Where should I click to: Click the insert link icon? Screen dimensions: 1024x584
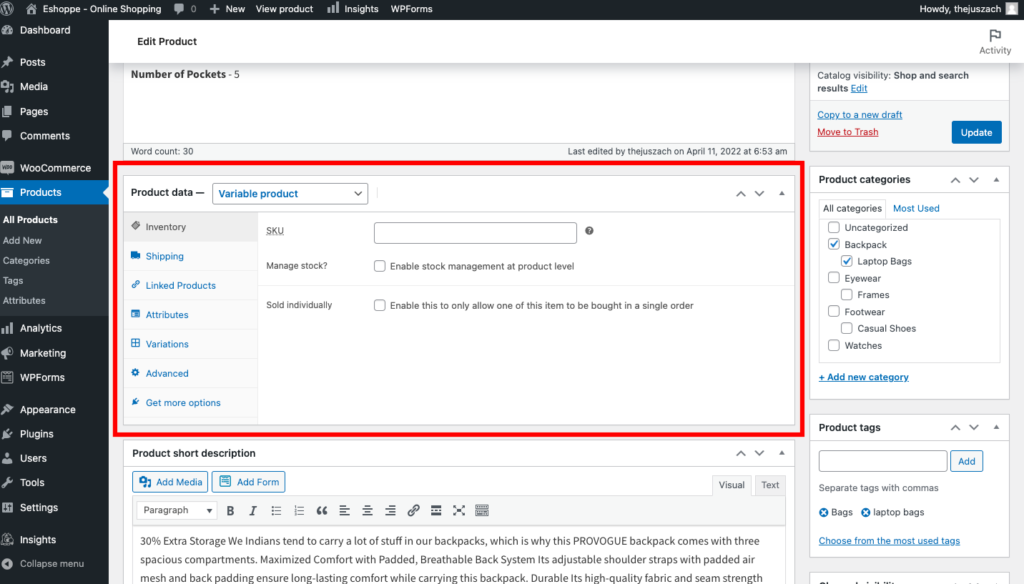click(x=413, y=510)
